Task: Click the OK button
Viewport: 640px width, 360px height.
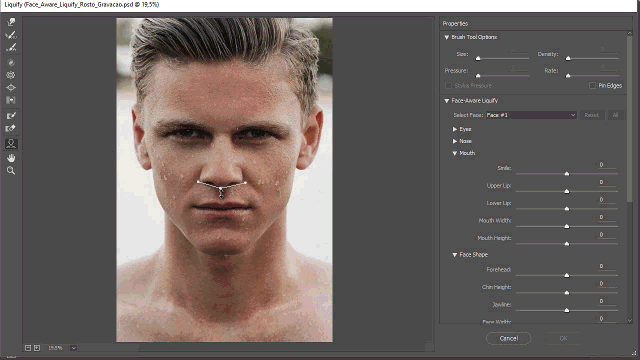Action: click(x=563, y=338)
